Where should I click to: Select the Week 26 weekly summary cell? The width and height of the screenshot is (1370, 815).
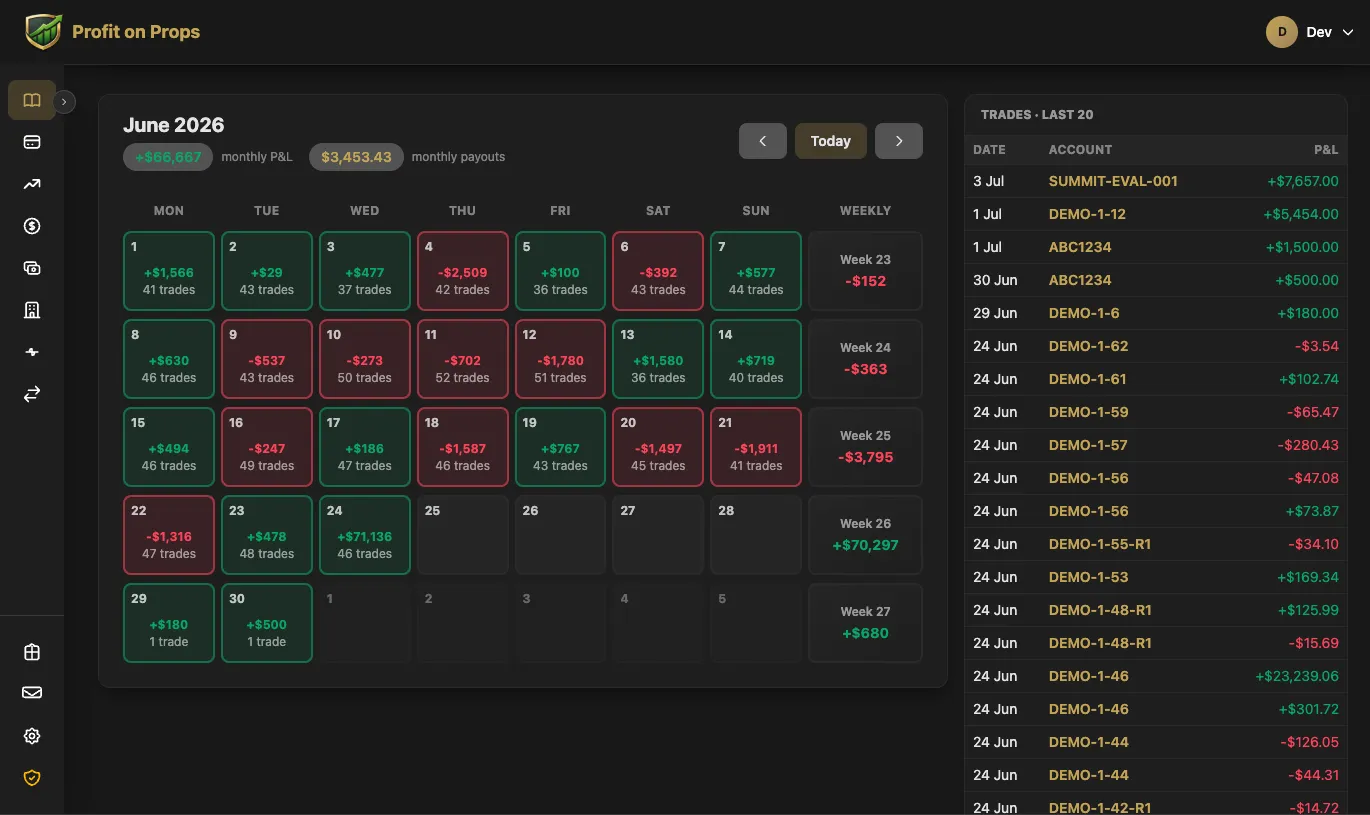pos(865,535)
